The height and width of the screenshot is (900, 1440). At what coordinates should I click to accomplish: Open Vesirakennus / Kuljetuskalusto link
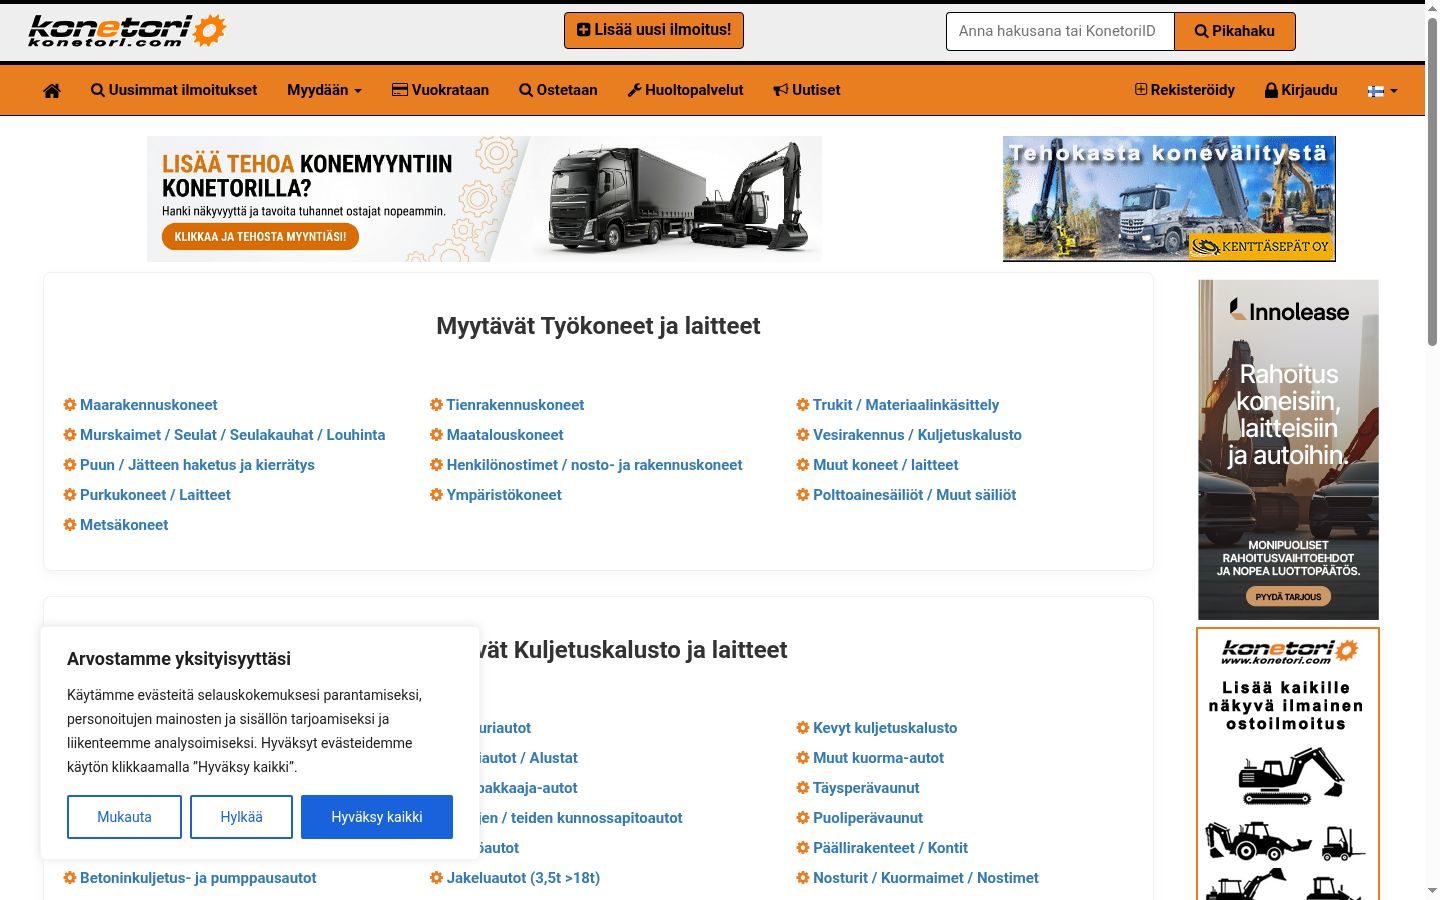pos(917,435)
